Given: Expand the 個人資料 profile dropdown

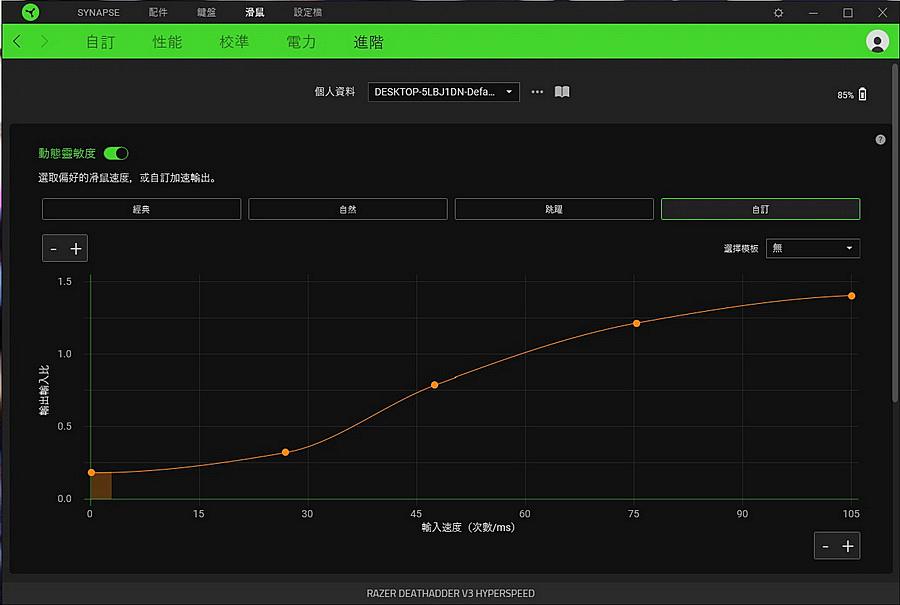Looking at the screenshot, I should 443,92.
